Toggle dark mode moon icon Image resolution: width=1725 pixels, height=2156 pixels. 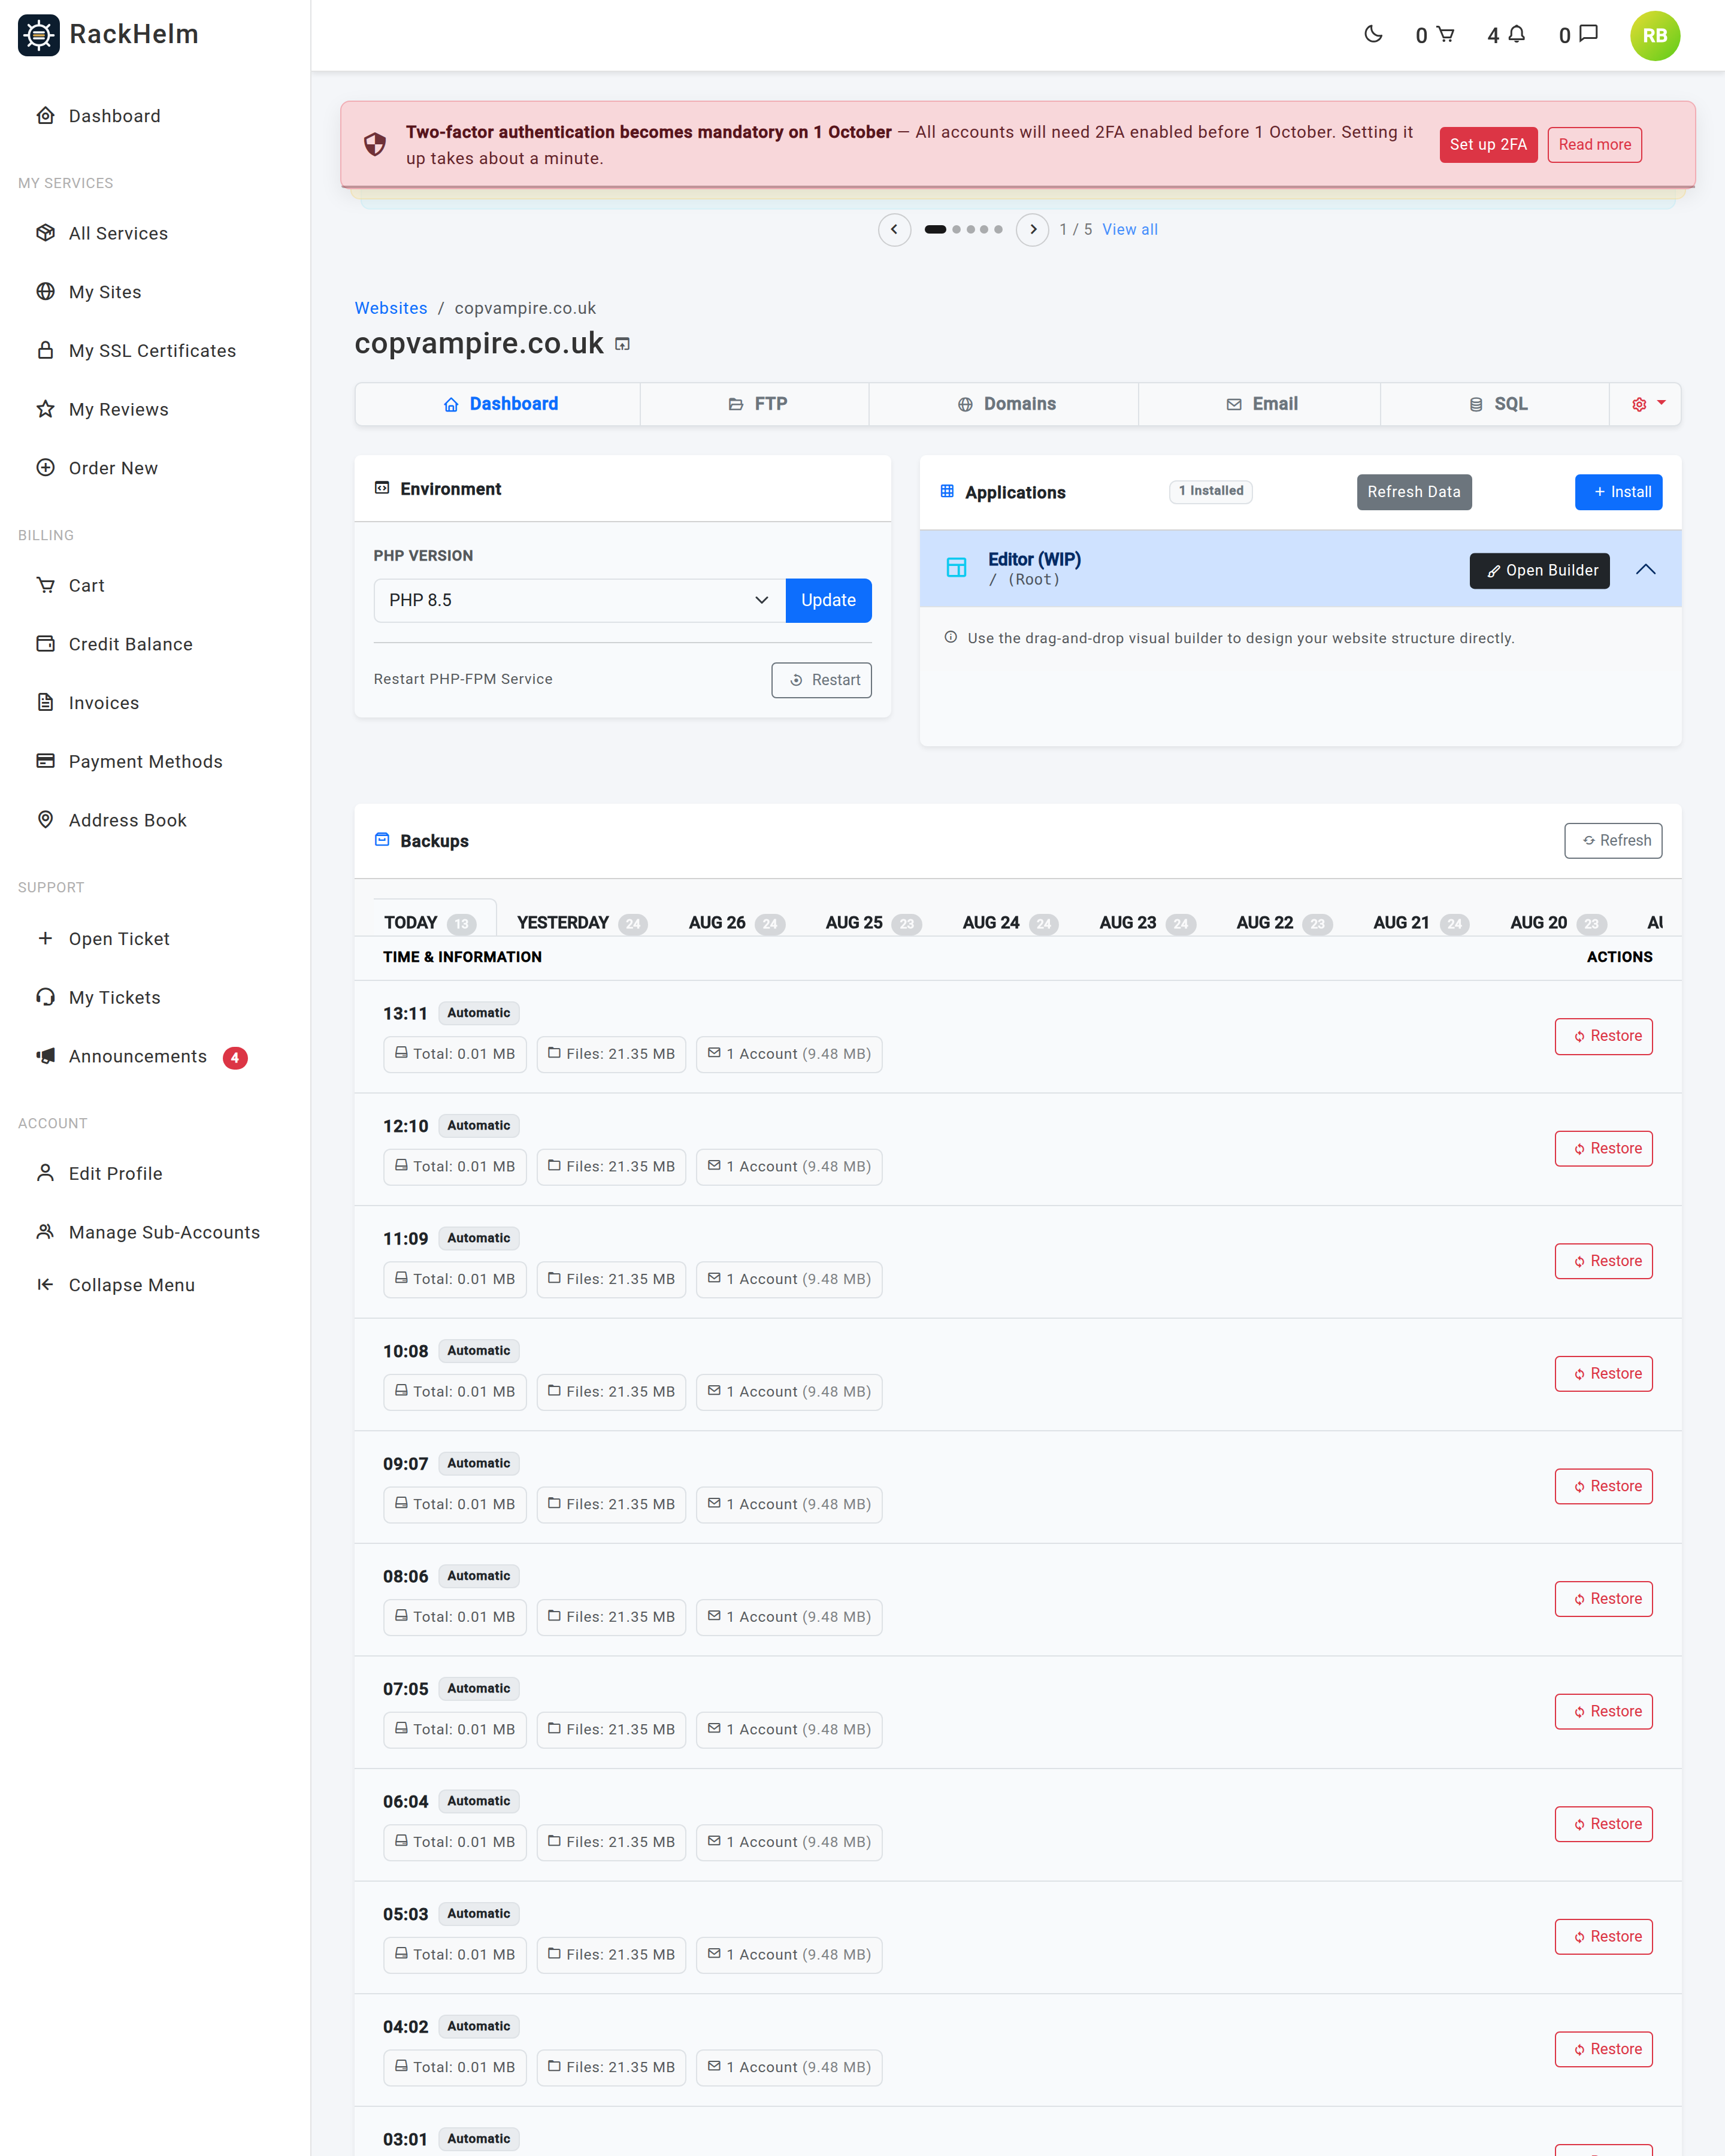pos(1373,35)
